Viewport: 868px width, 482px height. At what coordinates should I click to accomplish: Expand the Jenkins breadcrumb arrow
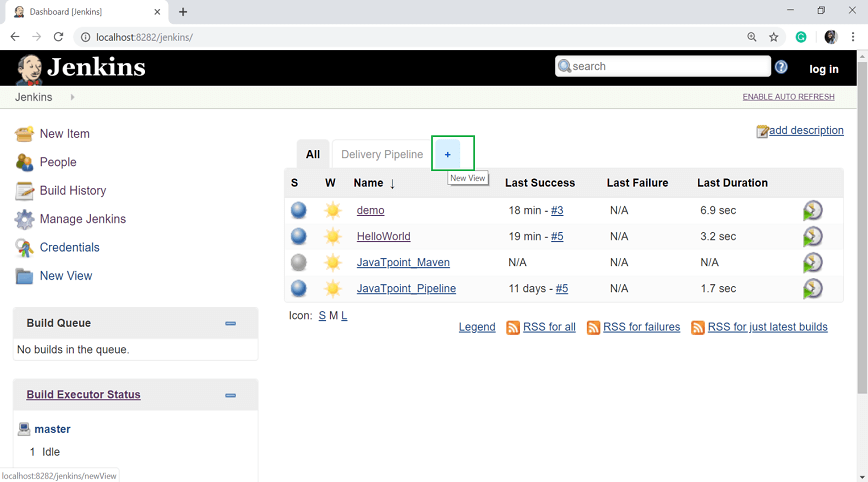[72, 97]
